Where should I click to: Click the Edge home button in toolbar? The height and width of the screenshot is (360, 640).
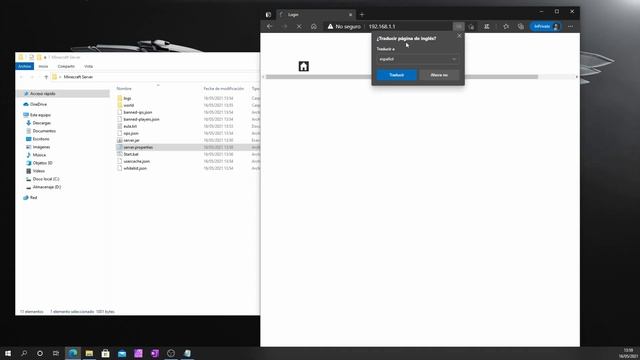(x=313, y=27)
